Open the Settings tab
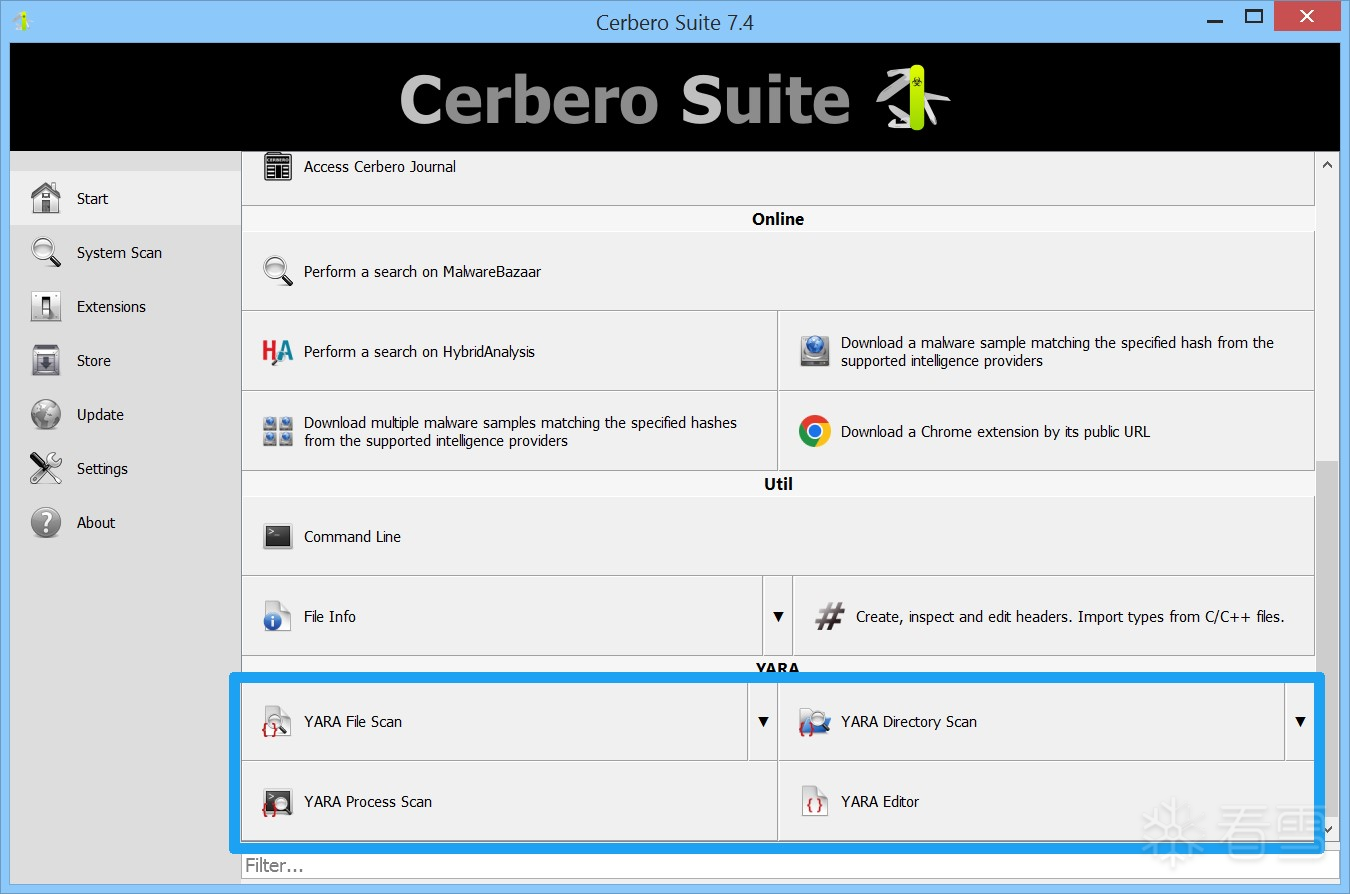Viewport: 1350px width, 894px height. coord(125,468)
